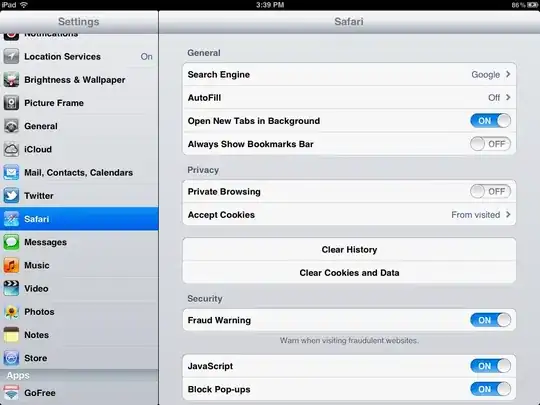Open Brightness & Wallpaper settings
540x405 pixels.
point(79,80)
